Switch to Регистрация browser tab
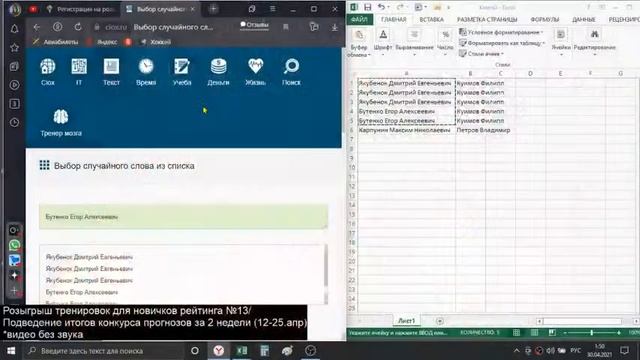The height and width of the screenshot is (360, 640). (x=82, y=9)
